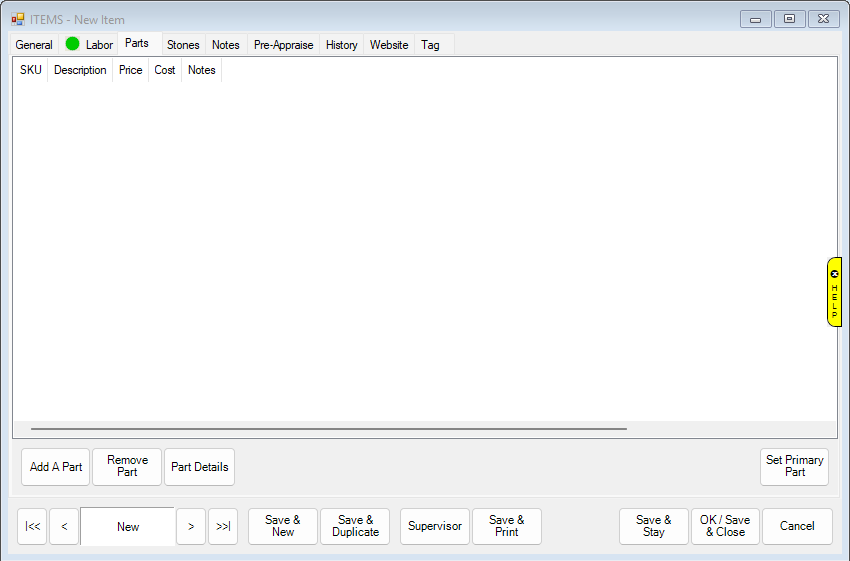Go to next item using > button
The width and height of the screenshot is (850, 561).
(x=190, y=527)
